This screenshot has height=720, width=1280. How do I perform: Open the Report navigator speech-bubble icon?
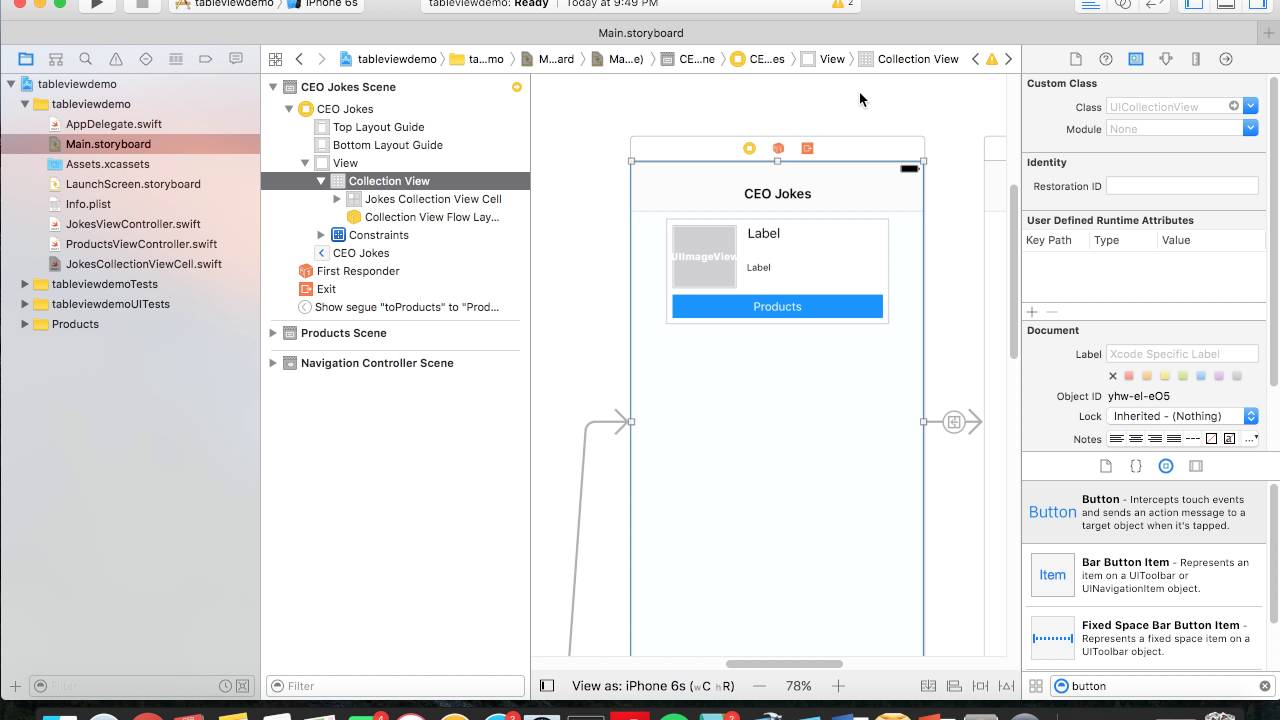(x=236, y=59)
